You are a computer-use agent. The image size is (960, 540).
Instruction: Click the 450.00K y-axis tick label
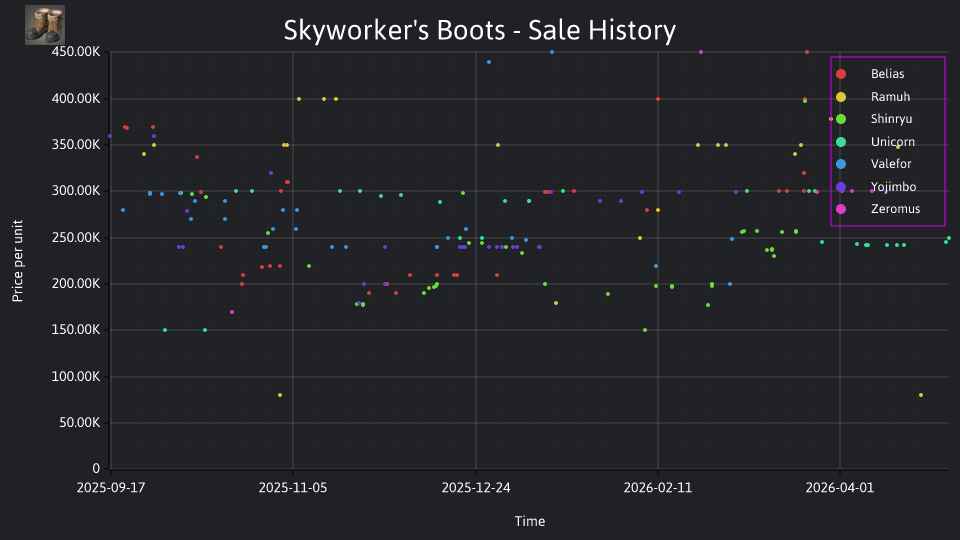(x=76, y=52)
